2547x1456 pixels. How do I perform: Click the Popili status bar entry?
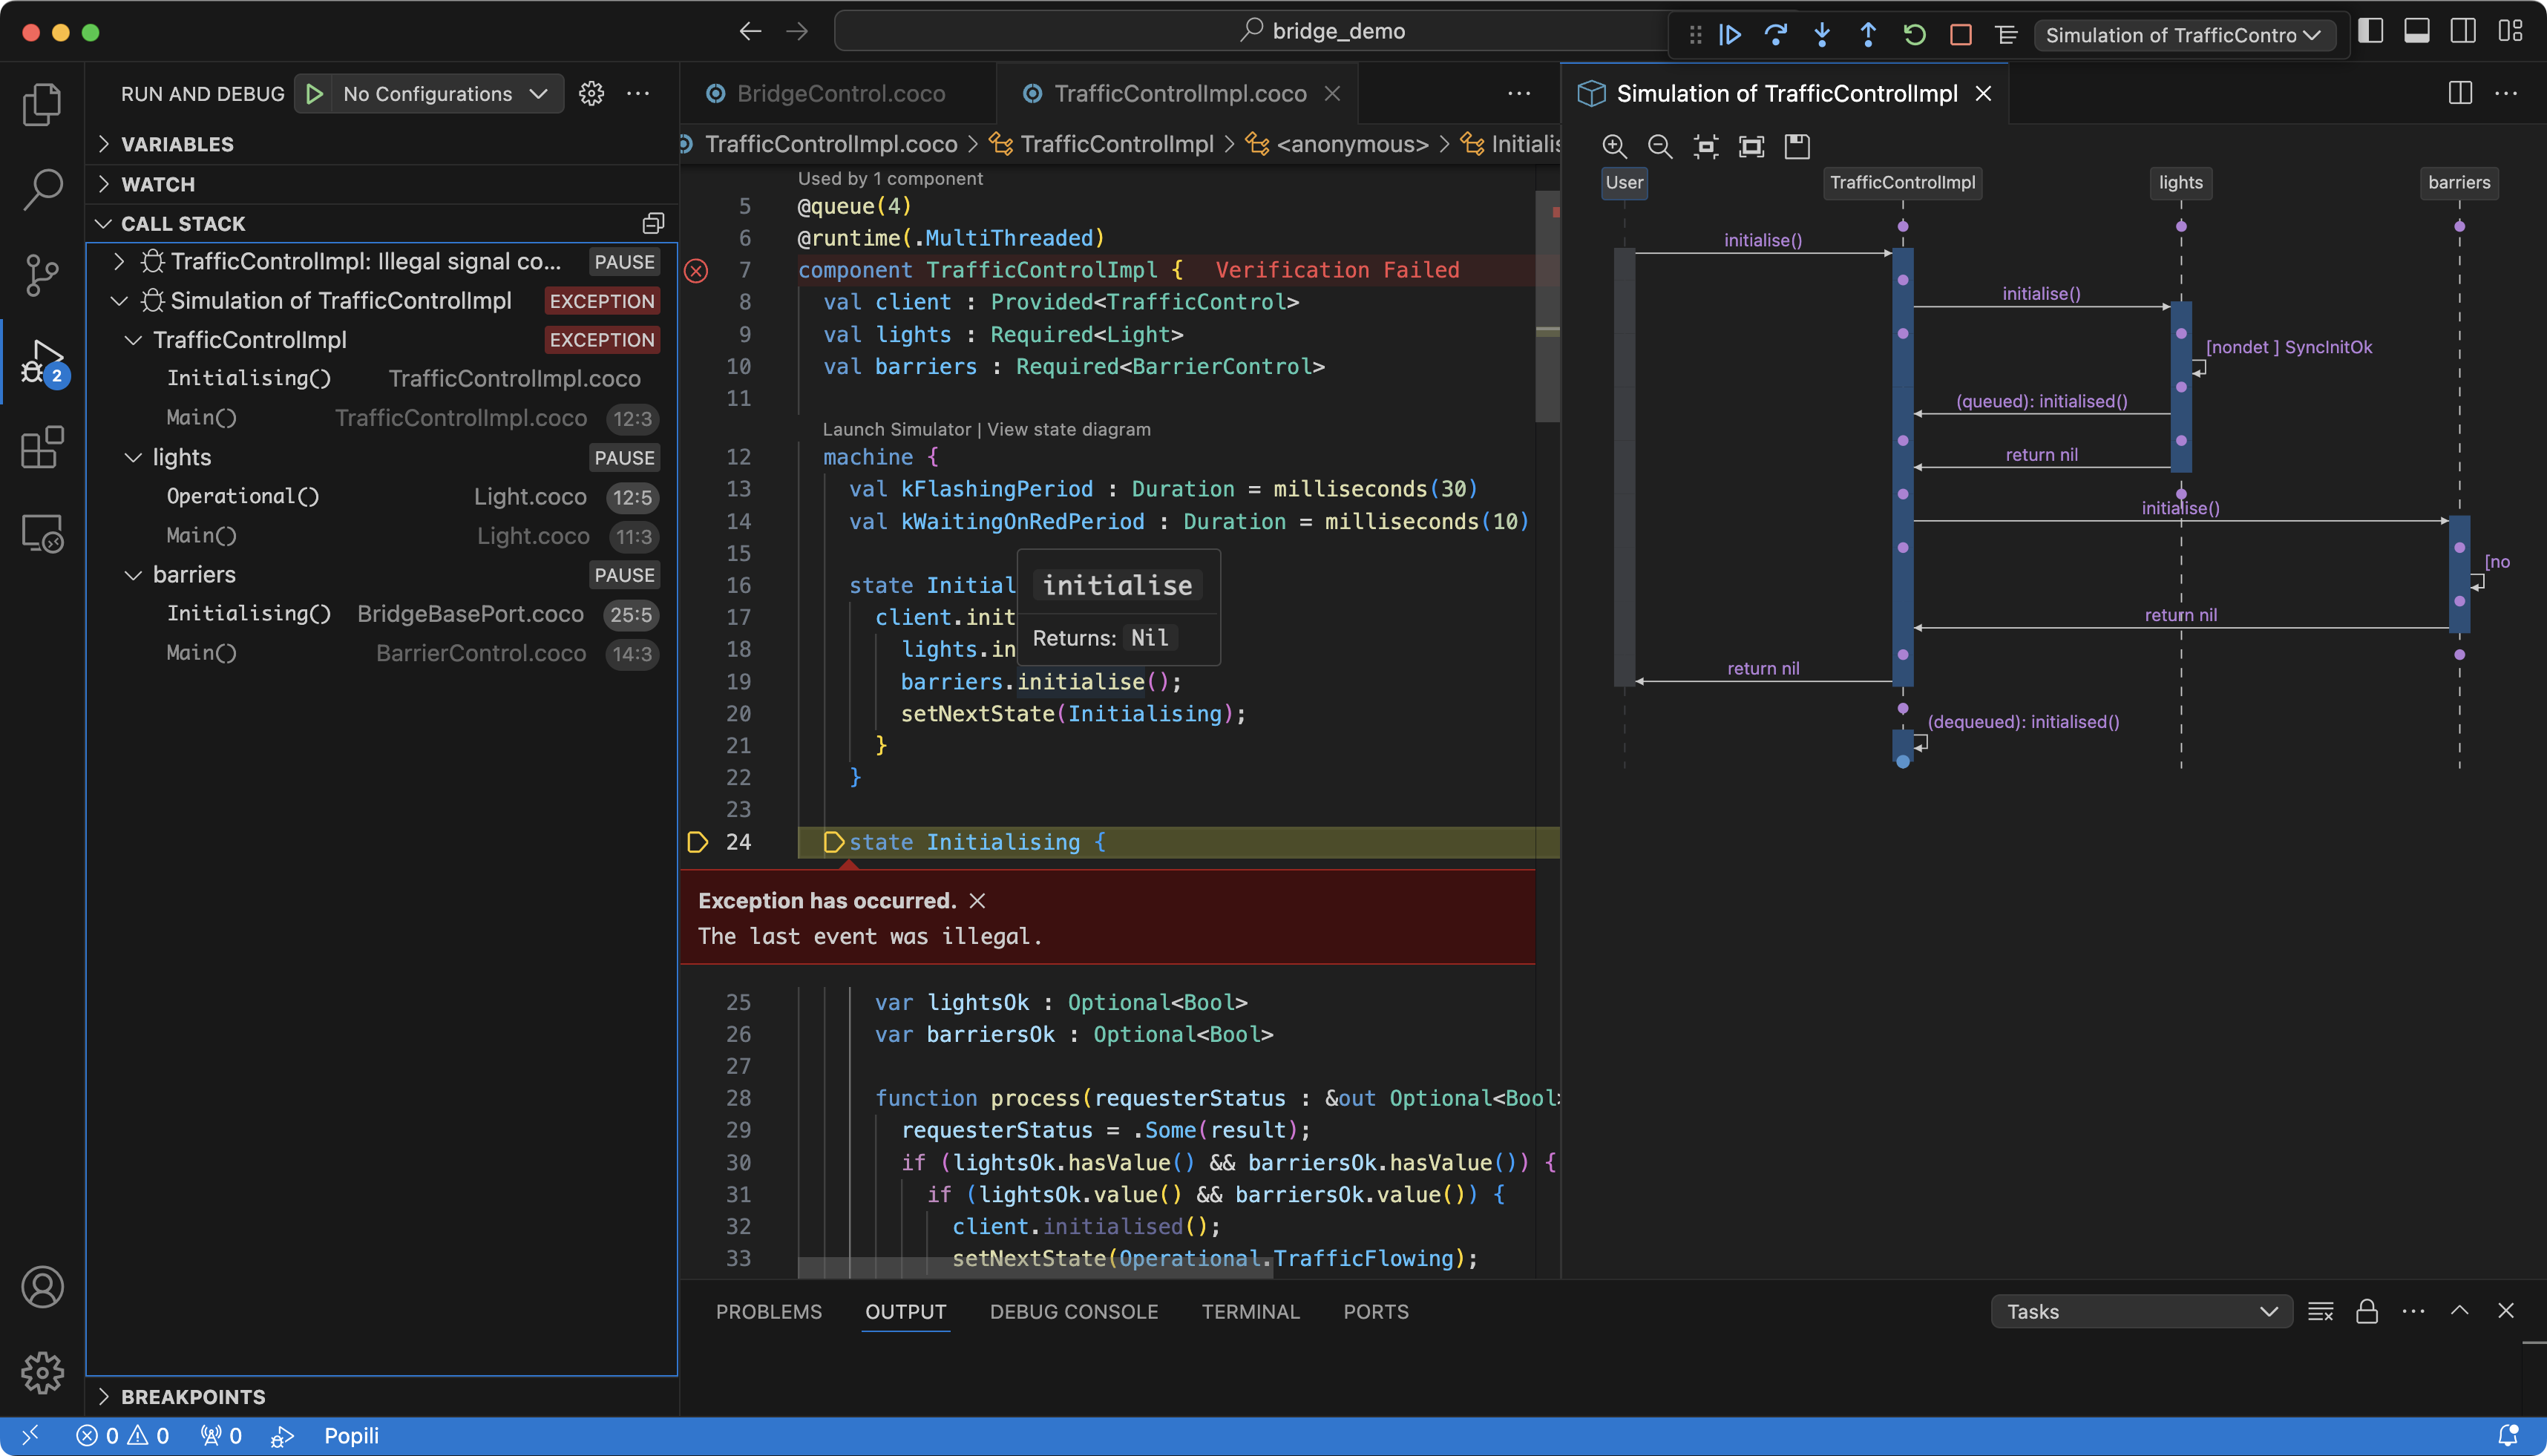(x=351, y=1436)
